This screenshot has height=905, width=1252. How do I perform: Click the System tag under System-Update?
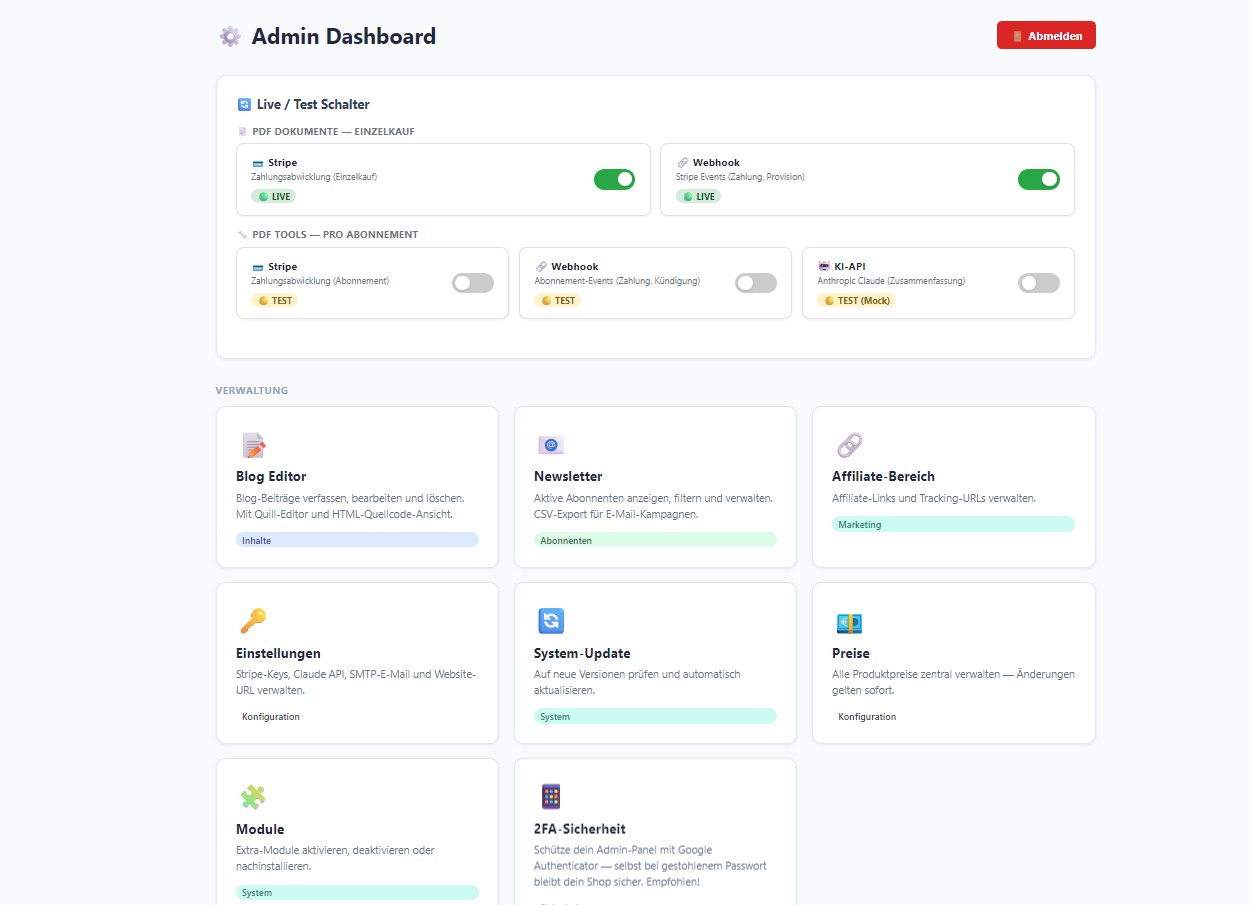tap(655, 716)
